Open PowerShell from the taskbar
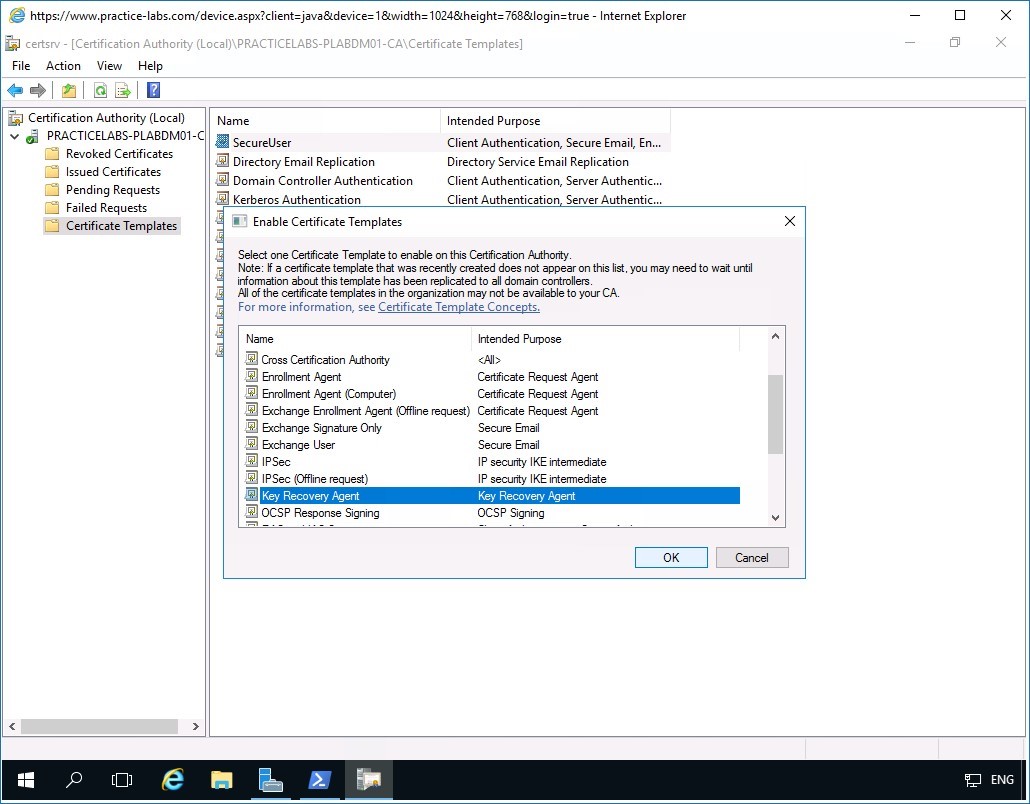Screen dimensions: 1030x804 320,779
